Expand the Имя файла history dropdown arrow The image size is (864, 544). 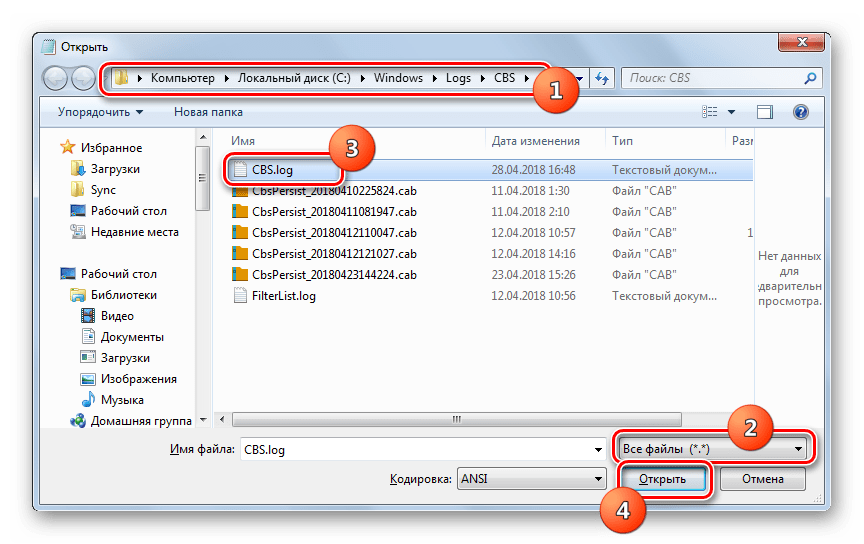598,449
